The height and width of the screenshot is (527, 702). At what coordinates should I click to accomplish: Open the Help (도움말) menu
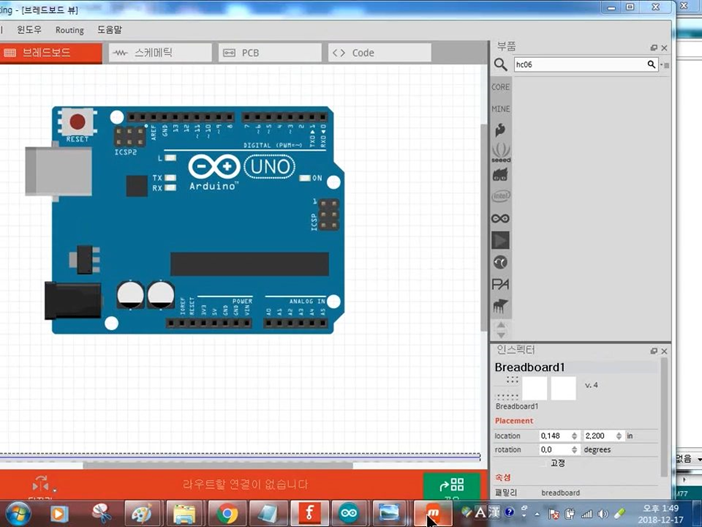click(110, 30)
